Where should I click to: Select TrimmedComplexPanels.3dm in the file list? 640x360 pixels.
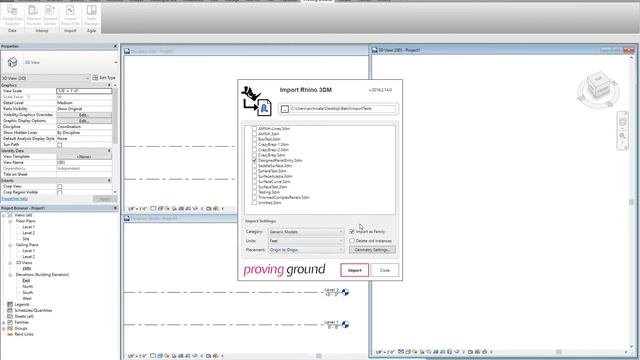pyautogui.click(x=284, y=198)
